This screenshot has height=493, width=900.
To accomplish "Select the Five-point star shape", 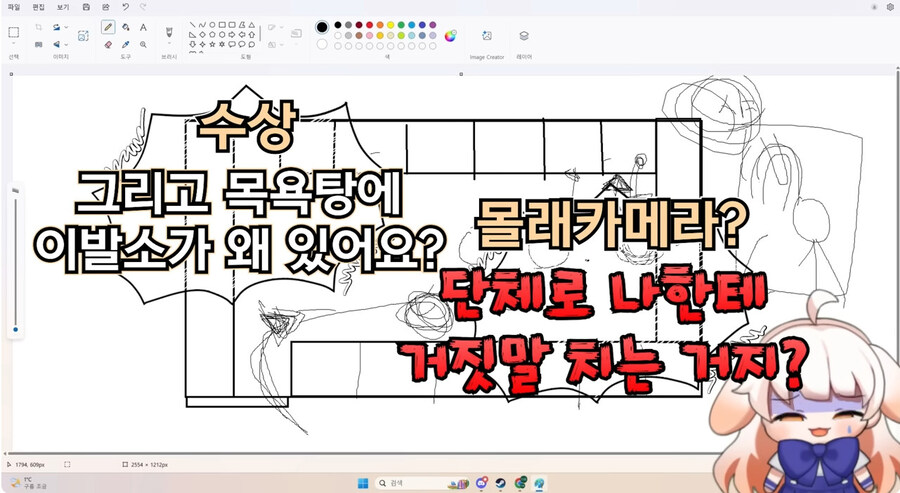I will (212, 44).
